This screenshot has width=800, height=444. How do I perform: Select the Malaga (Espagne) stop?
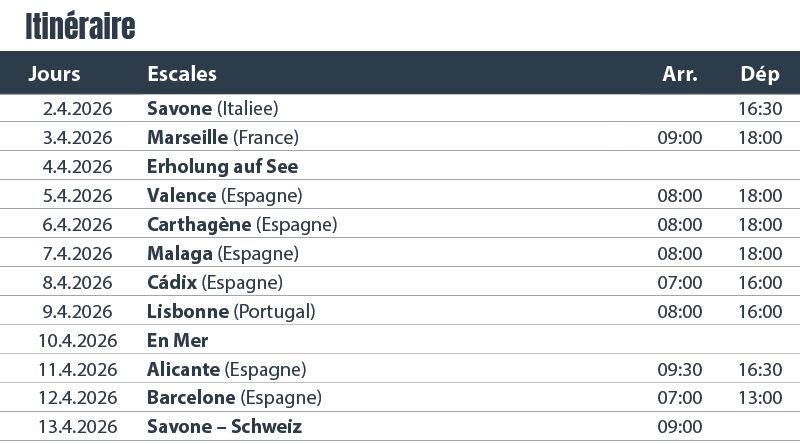point(222,253)
